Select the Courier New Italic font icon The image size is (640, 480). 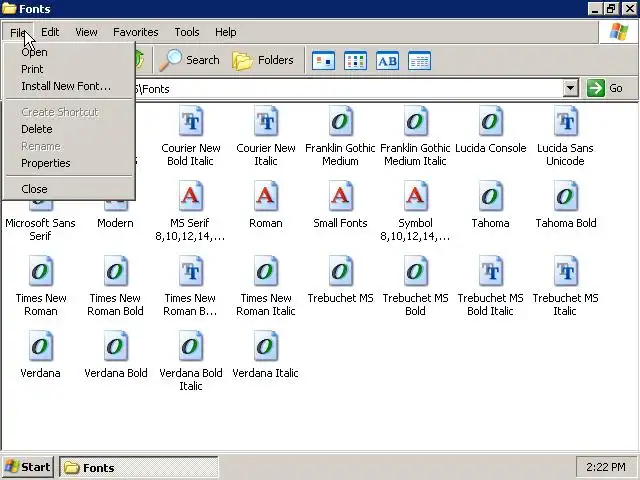click(266, 121)
